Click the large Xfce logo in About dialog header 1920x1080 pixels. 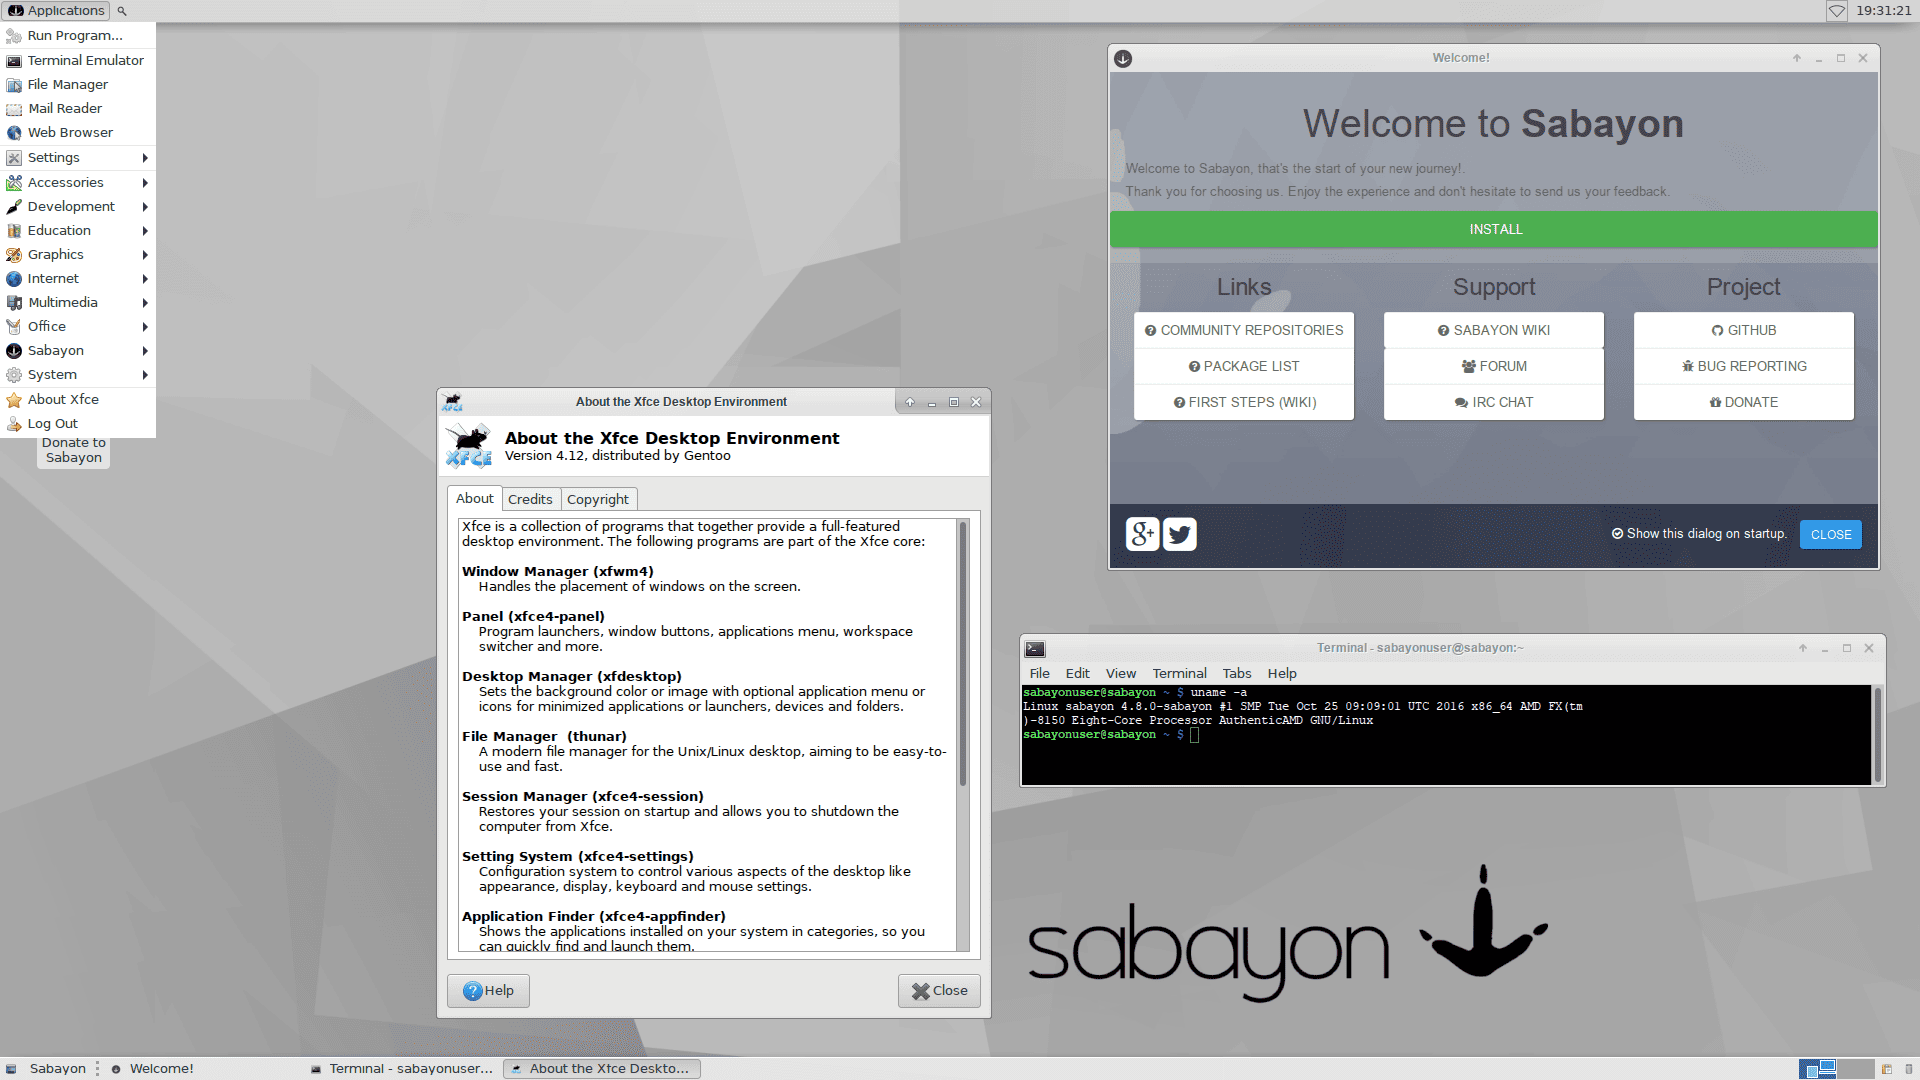[469, 446]
